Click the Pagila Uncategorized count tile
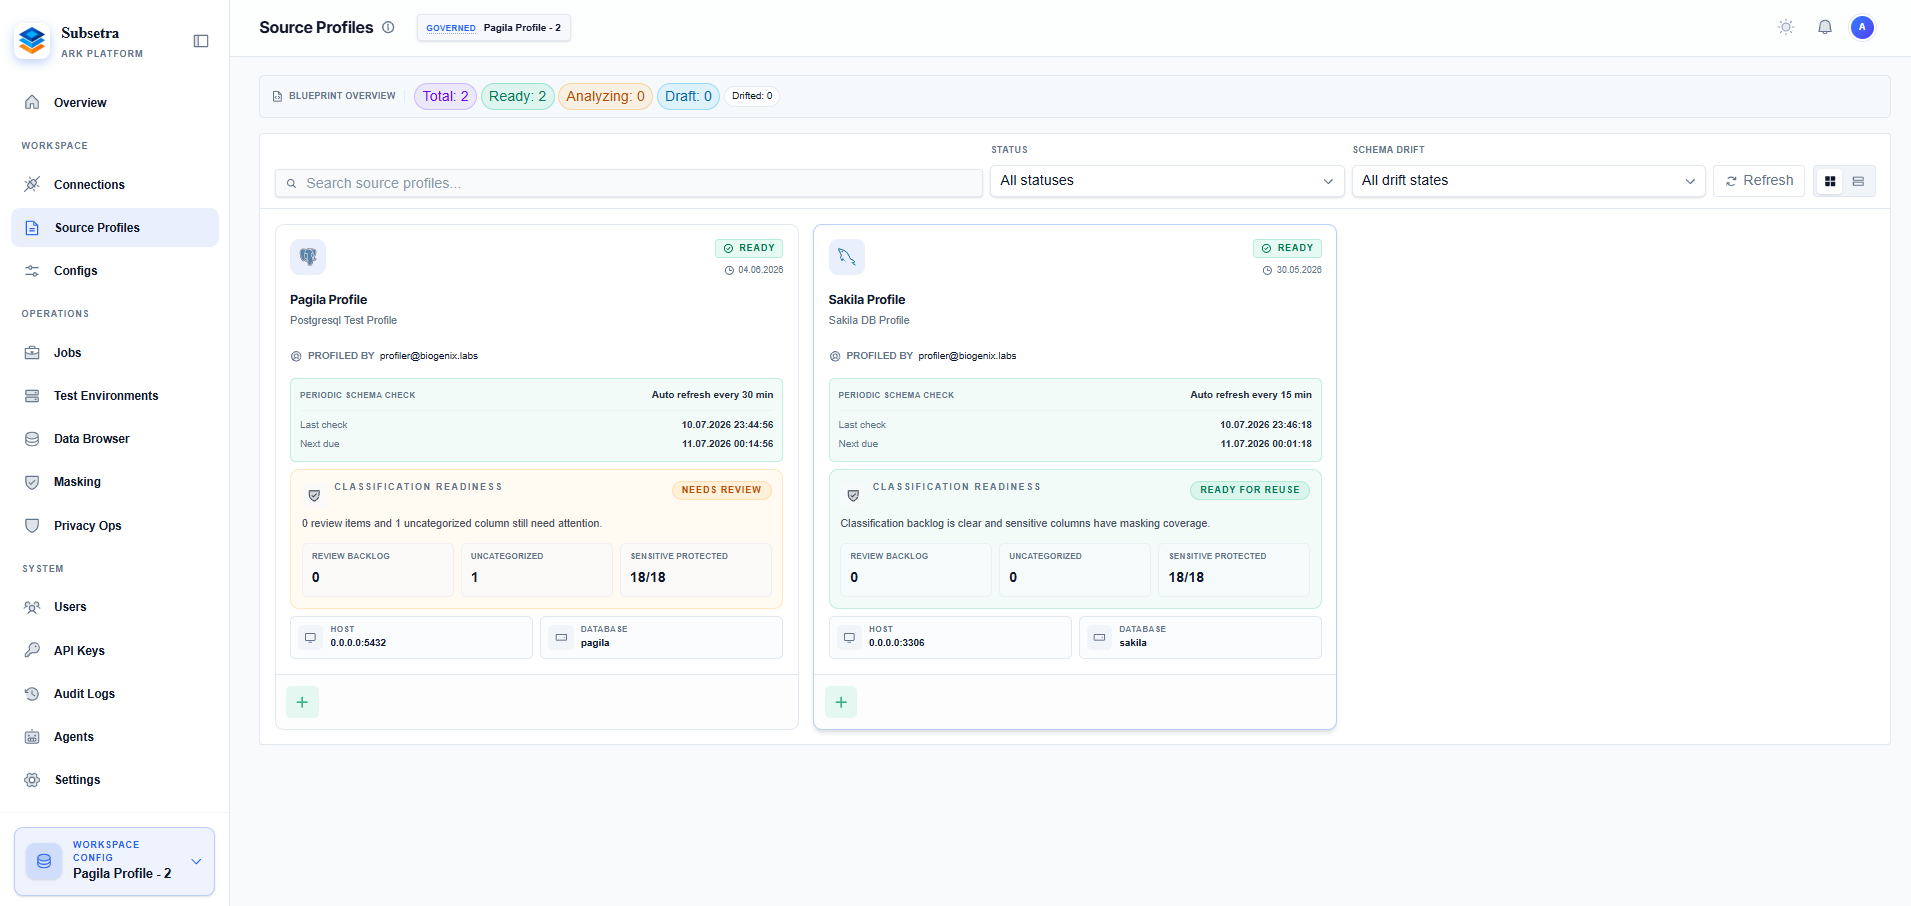Screen dimensions: 1911x906 (x=537, y=570)
